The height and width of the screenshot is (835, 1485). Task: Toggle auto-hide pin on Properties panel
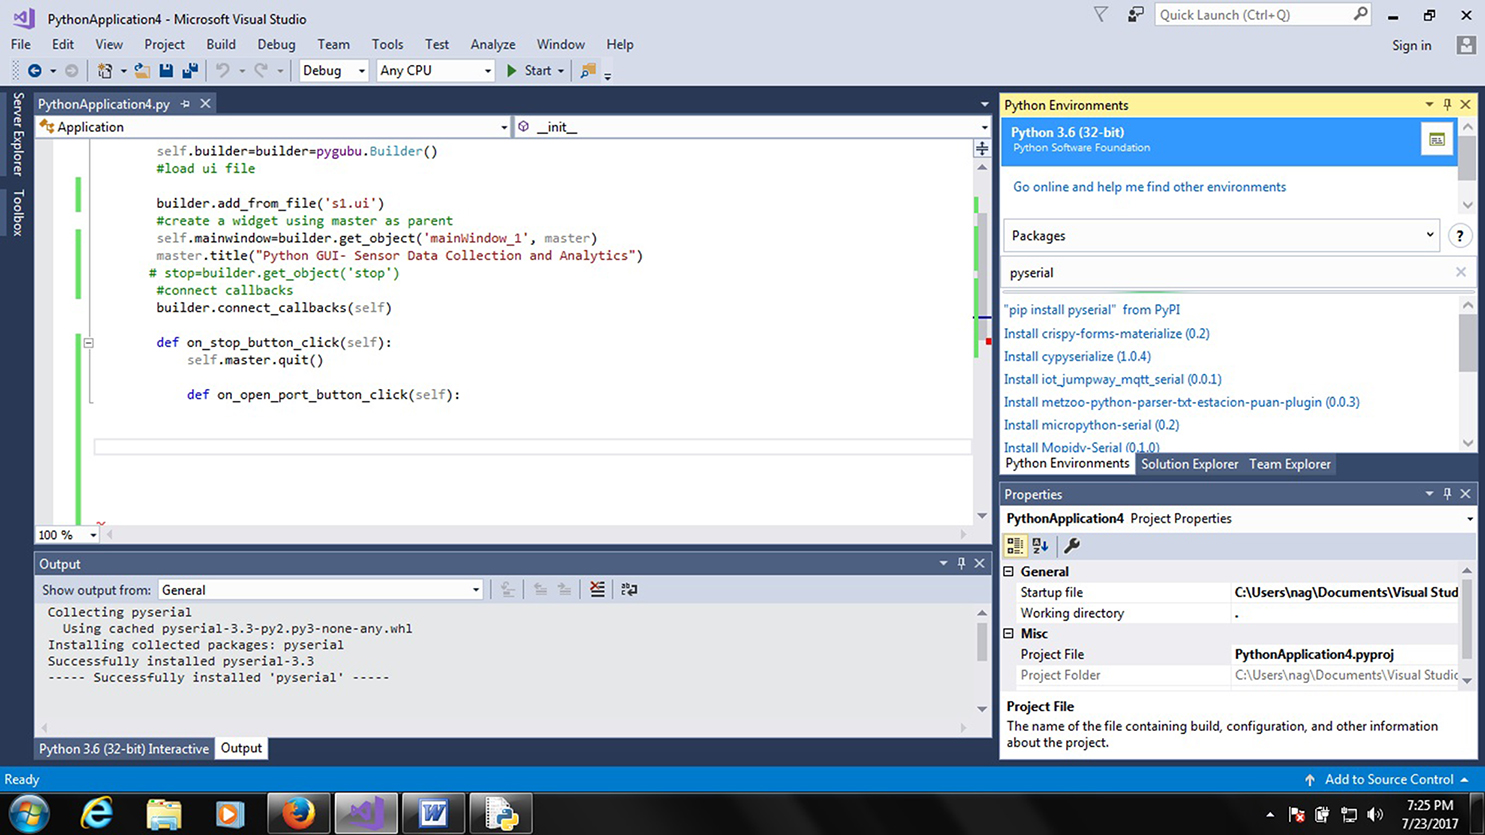click(x=1447, y=494)
